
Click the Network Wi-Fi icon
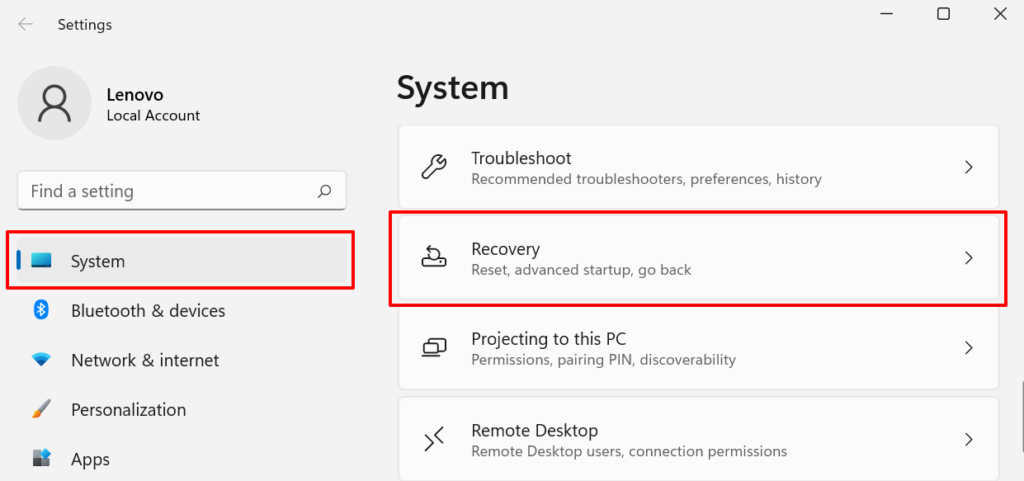(41, 360)
